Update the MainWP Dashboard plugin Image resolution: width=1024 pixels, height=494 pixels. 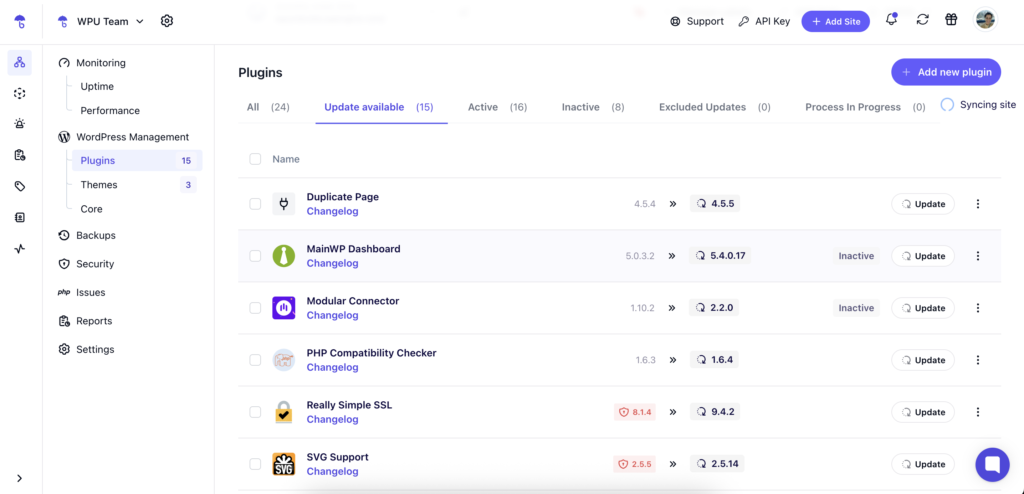coord(923,256)
